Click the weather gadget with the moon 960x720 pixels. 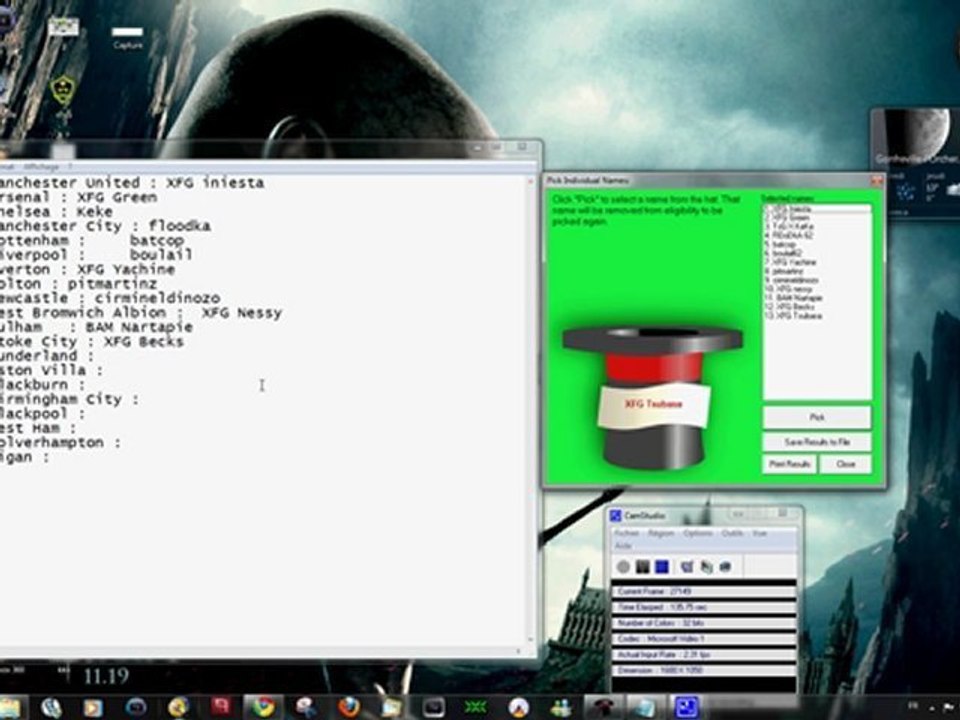[x=916, y=163]
